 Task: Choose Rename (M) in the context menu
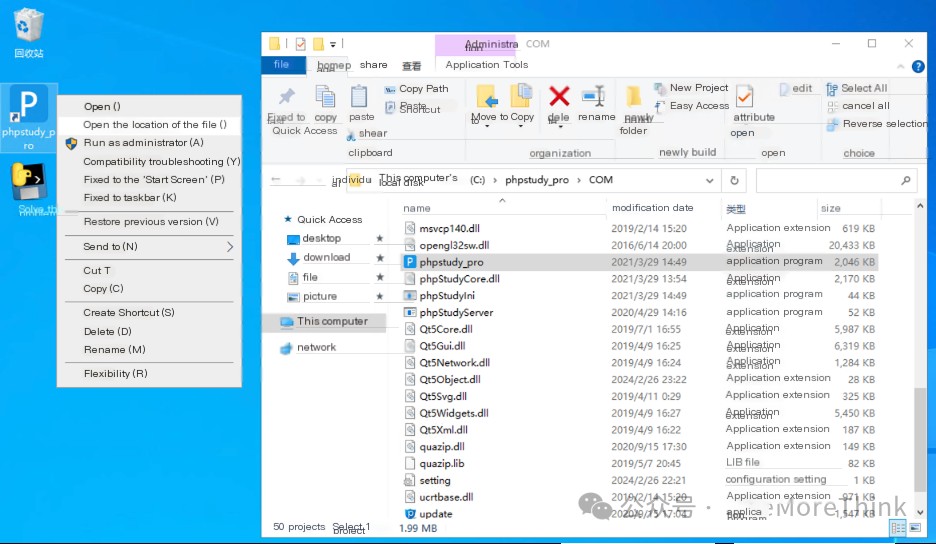tap(149, 349)
